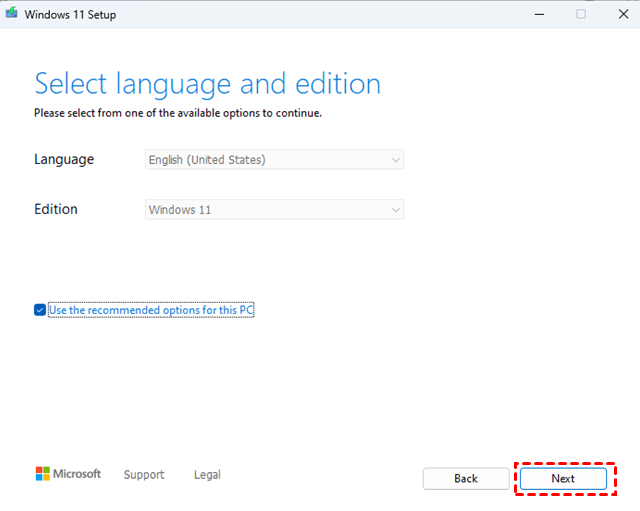Close the Windows 11 Setup window
Viewport: 640px width, 511px height.
(620, 14)
